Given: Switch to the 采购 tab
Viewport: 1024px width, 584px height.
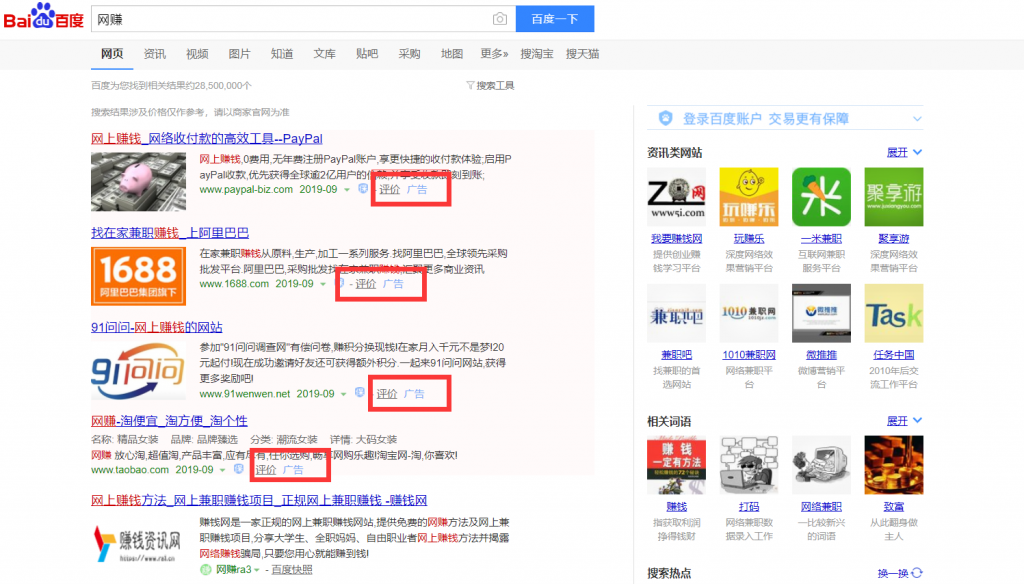Looking at the screenshot, I should pos(409,54).
